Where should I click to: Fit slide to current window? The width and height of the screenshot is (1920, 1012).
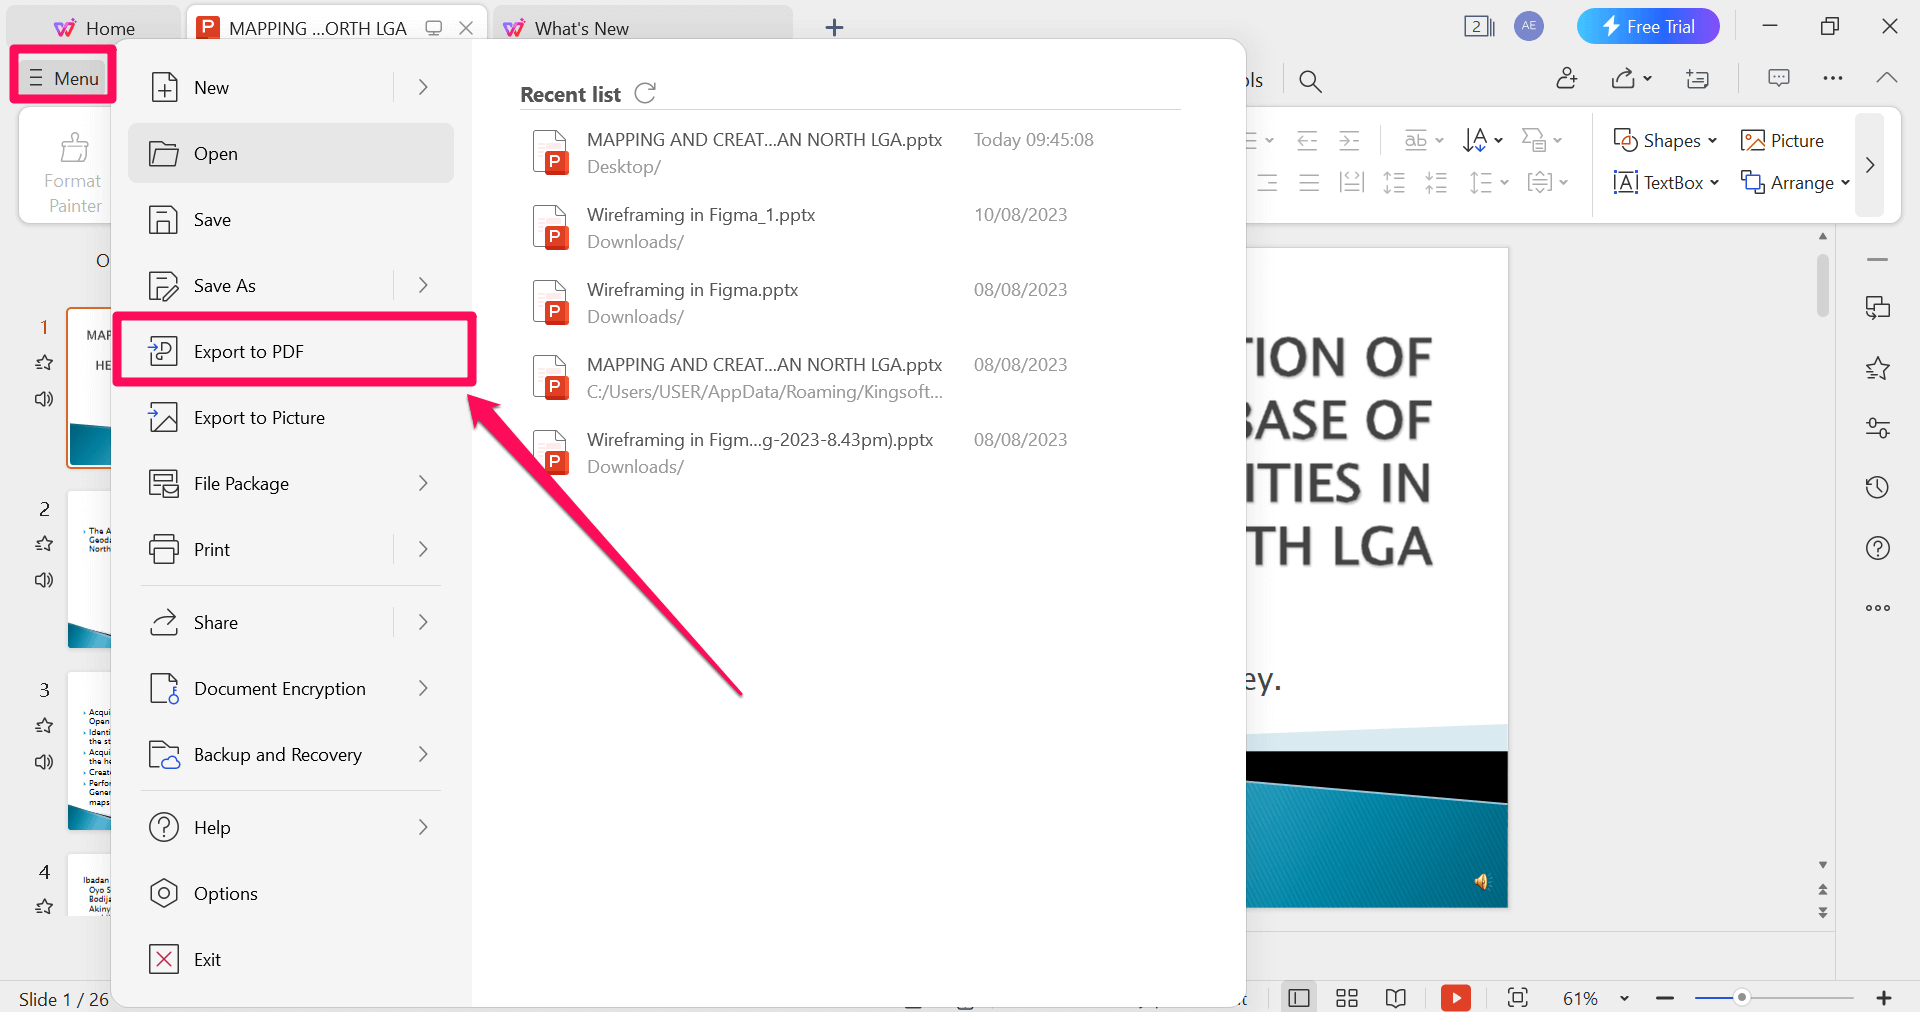[1517, 997]
